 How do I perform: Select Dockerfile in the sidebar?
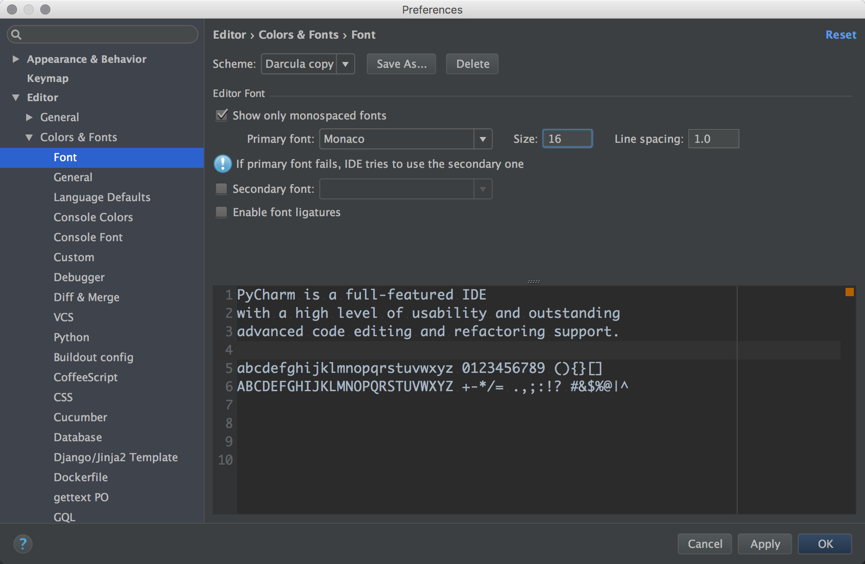(x=81, y=477)
